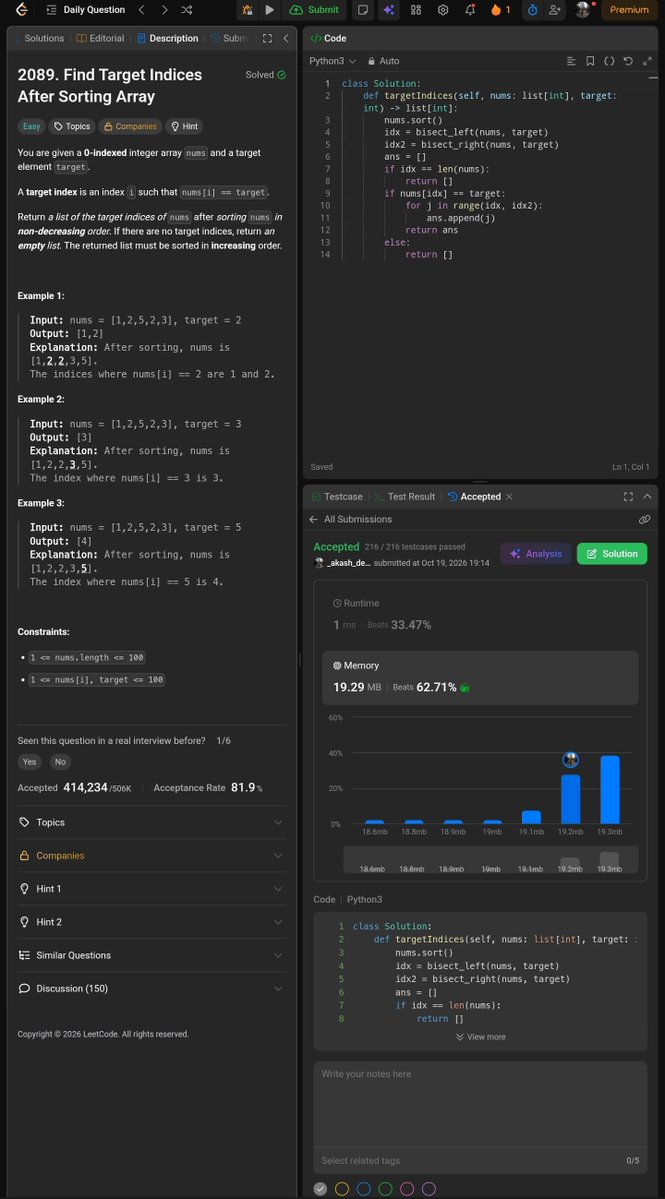Click the LeetCode logo icon
665x1199 pixels.
[x=21, y=10]
